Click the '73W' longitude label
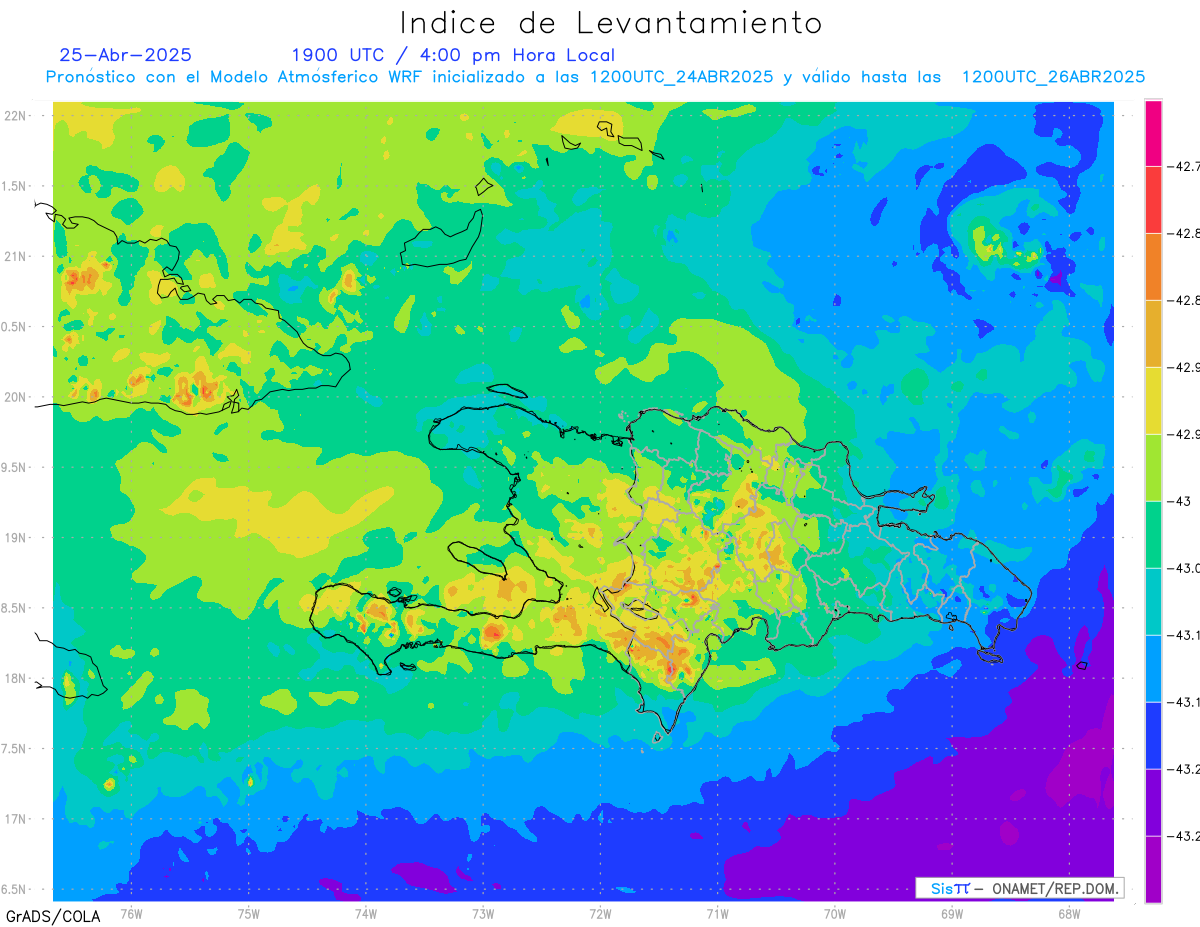 483,913
